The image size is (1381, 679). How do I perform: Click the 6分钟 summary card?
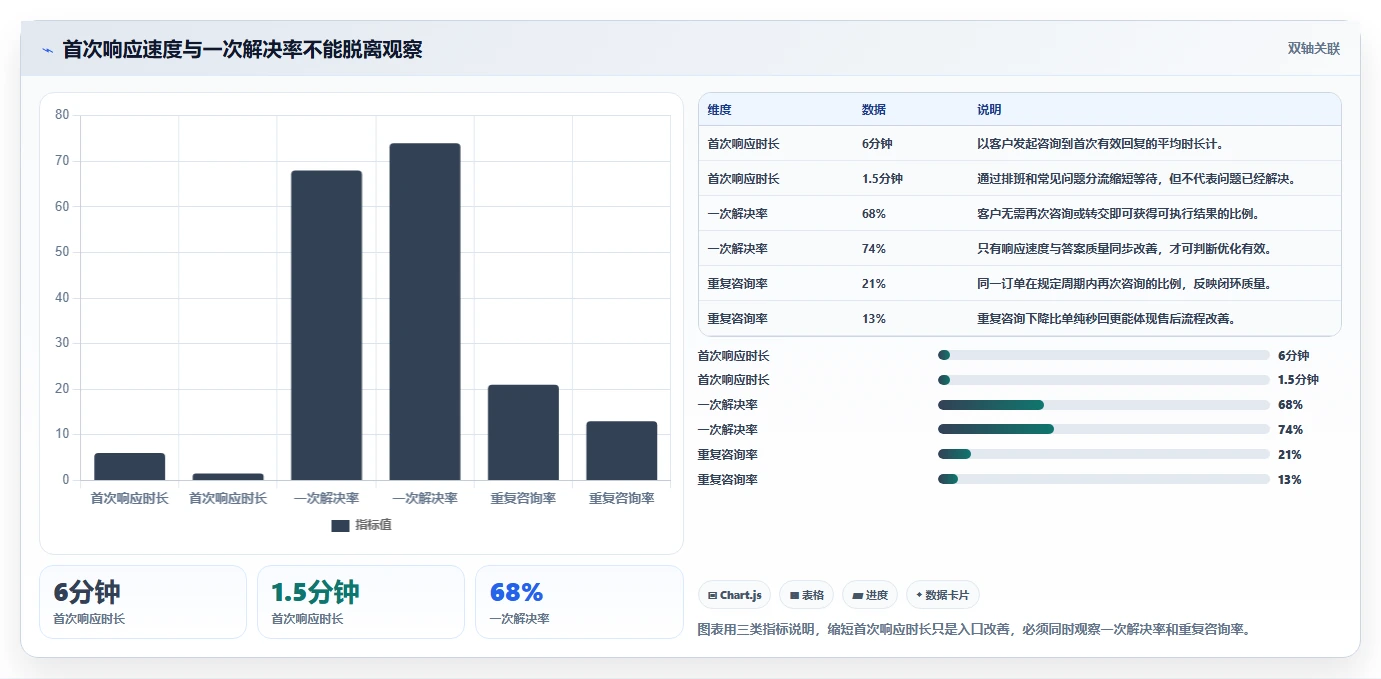[x=143, y=602]
